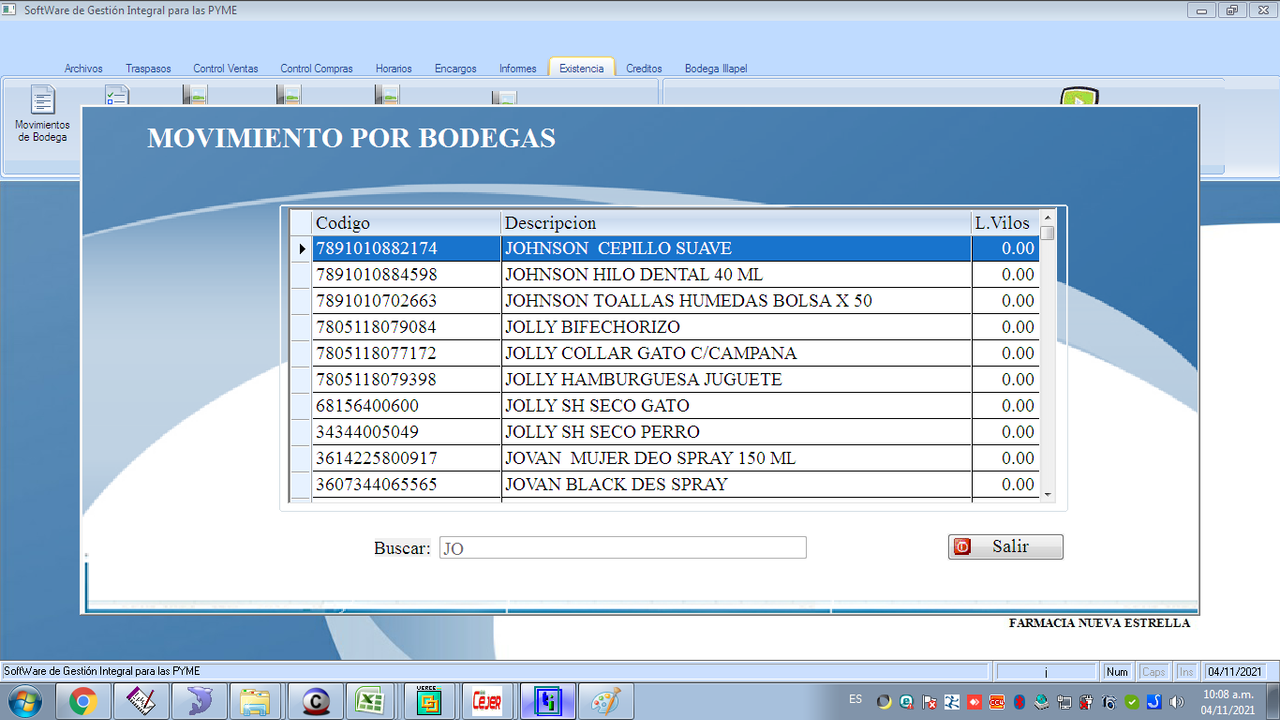Switch to the Encargos tab

click(455, 69)
